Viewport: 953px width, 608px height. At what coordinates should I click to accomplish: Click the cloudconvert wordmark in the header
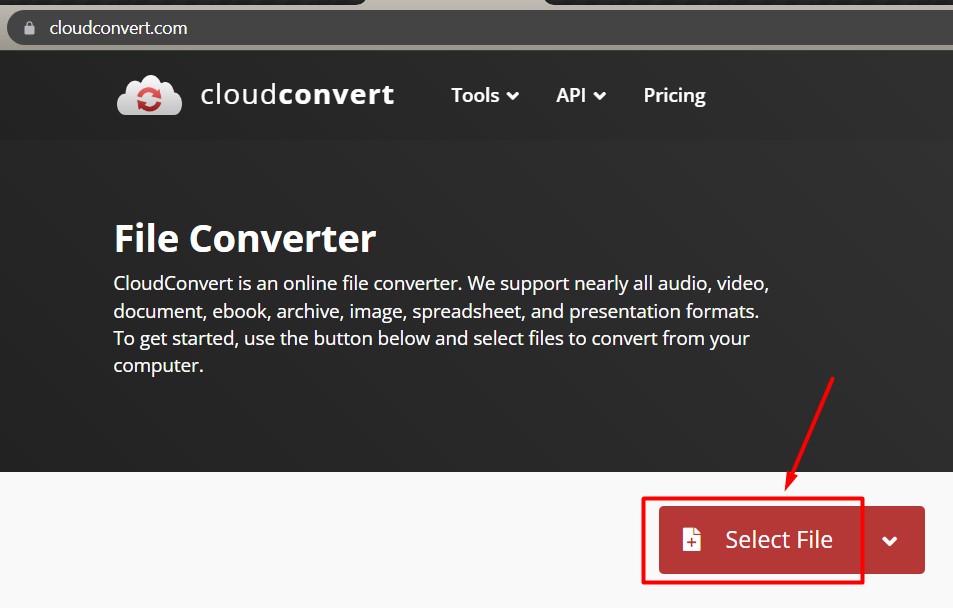point(297,95)
